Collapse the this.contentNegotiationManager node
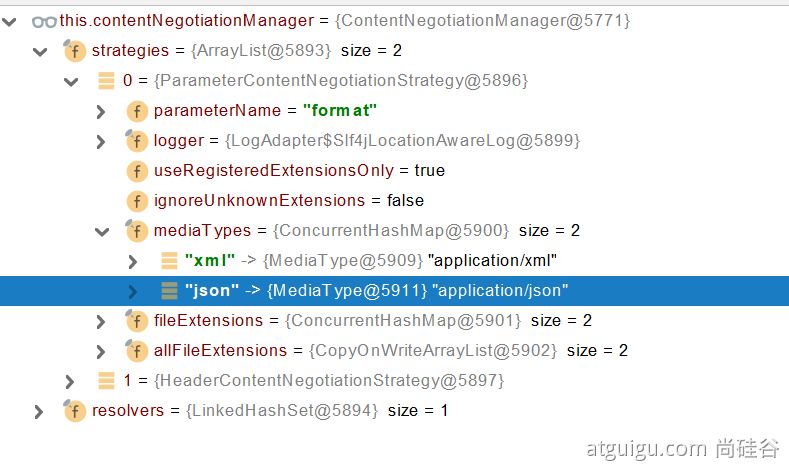Screen dimensions: 789x470 pos(10,20)
